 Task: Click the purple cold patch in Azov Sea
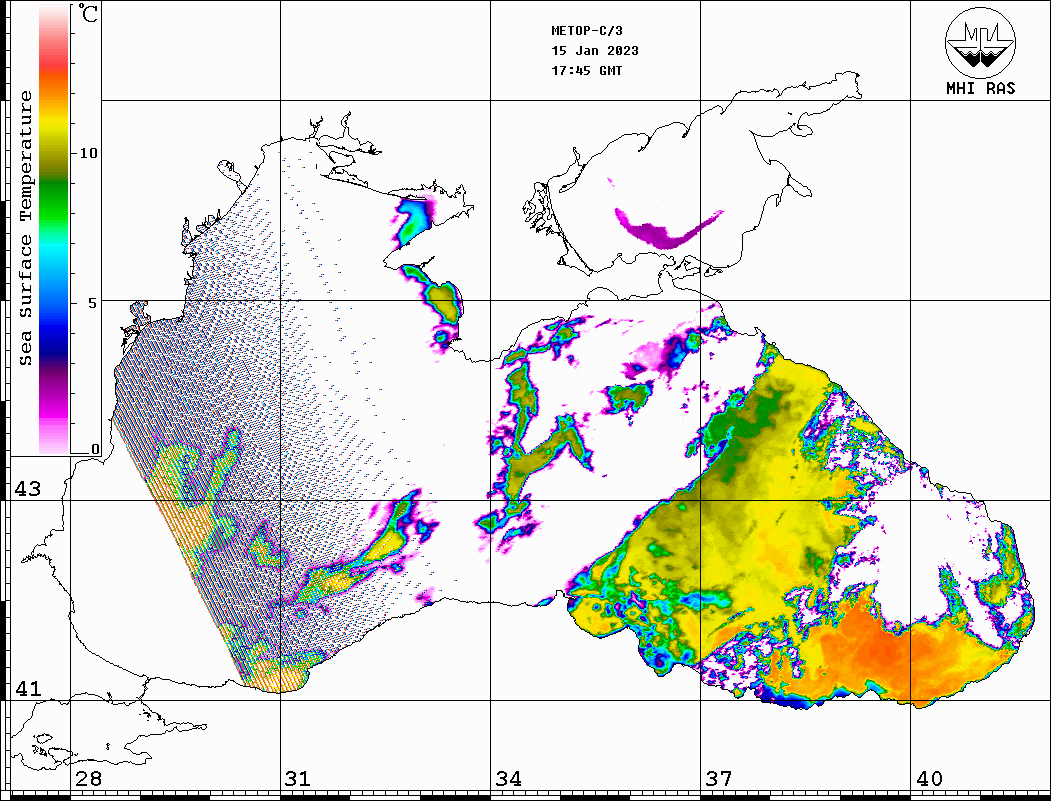click(660, 233)
